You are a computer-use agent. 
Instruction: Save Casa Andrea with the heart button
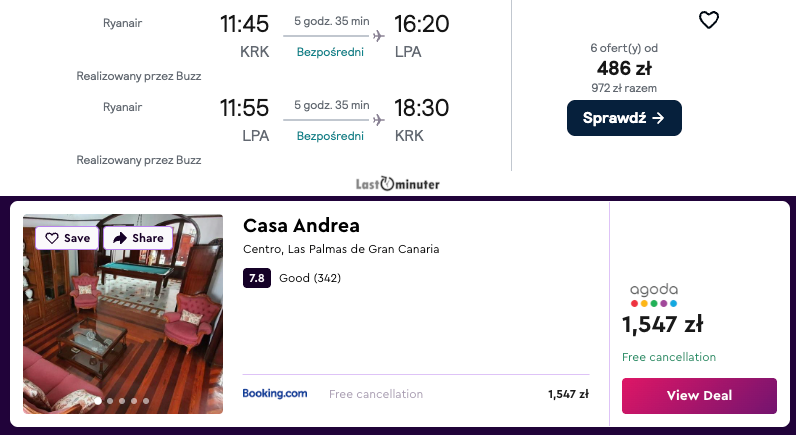coord(67,238)
